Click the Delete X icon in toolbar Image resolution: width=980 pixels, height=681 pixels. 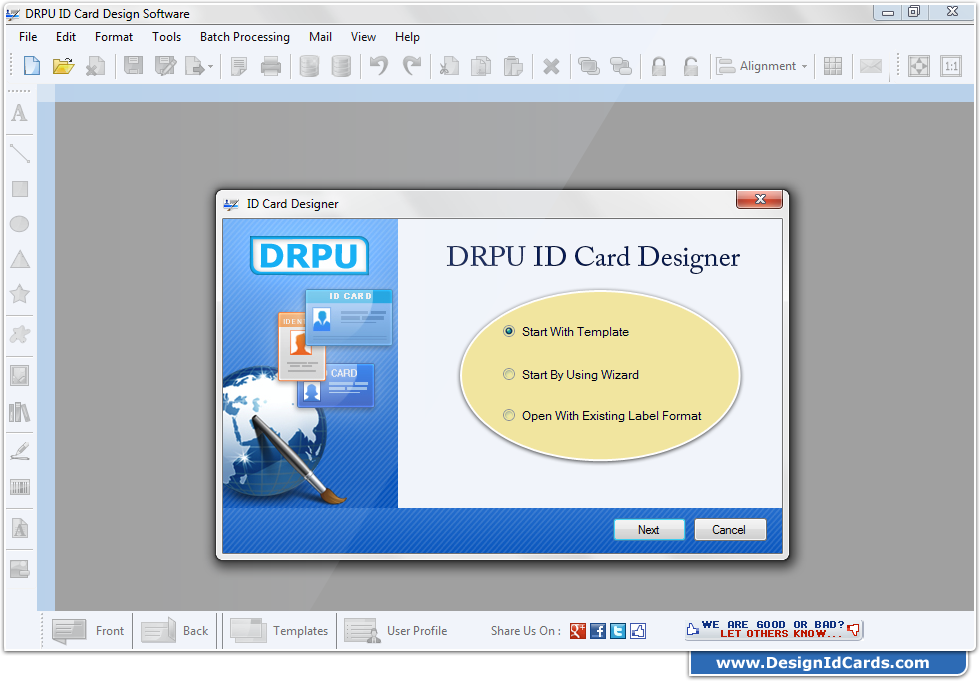(x=551, y=66)
